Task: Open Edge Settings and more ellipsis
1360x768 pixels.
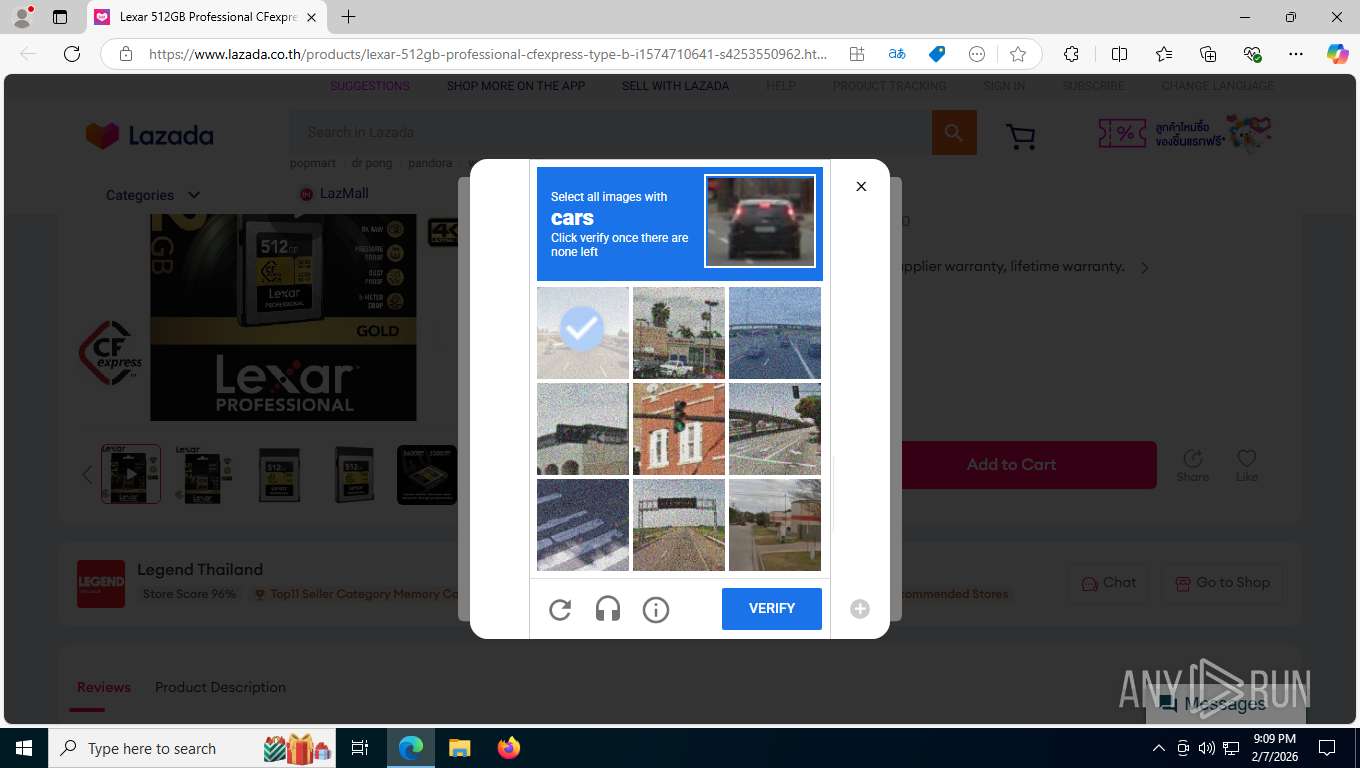Action: 1296,54
